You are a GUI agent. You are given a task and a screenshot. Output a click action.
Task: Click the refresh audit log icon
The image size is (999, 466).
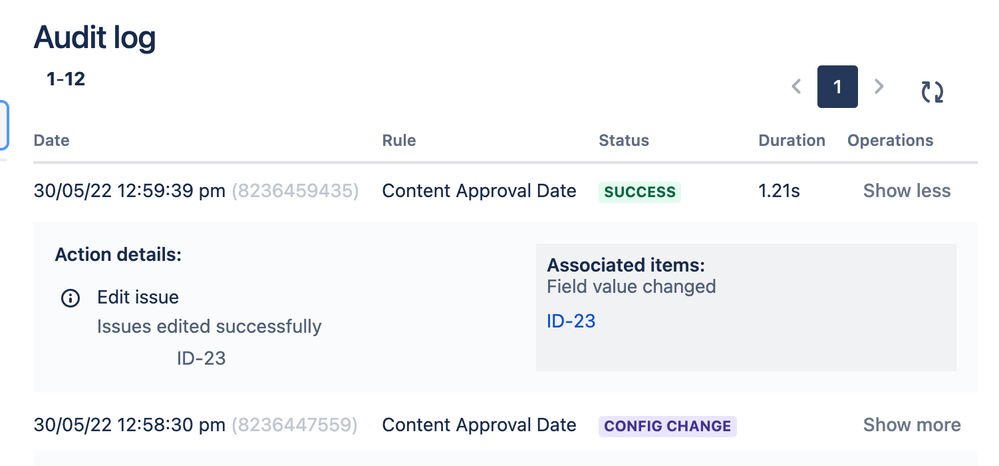(x=932, y=91)
